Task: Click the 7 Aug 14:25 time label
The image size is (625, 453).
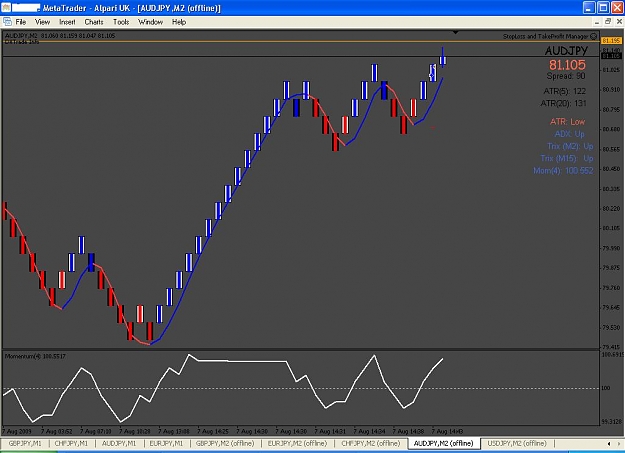Action: (x=213, y=431)
